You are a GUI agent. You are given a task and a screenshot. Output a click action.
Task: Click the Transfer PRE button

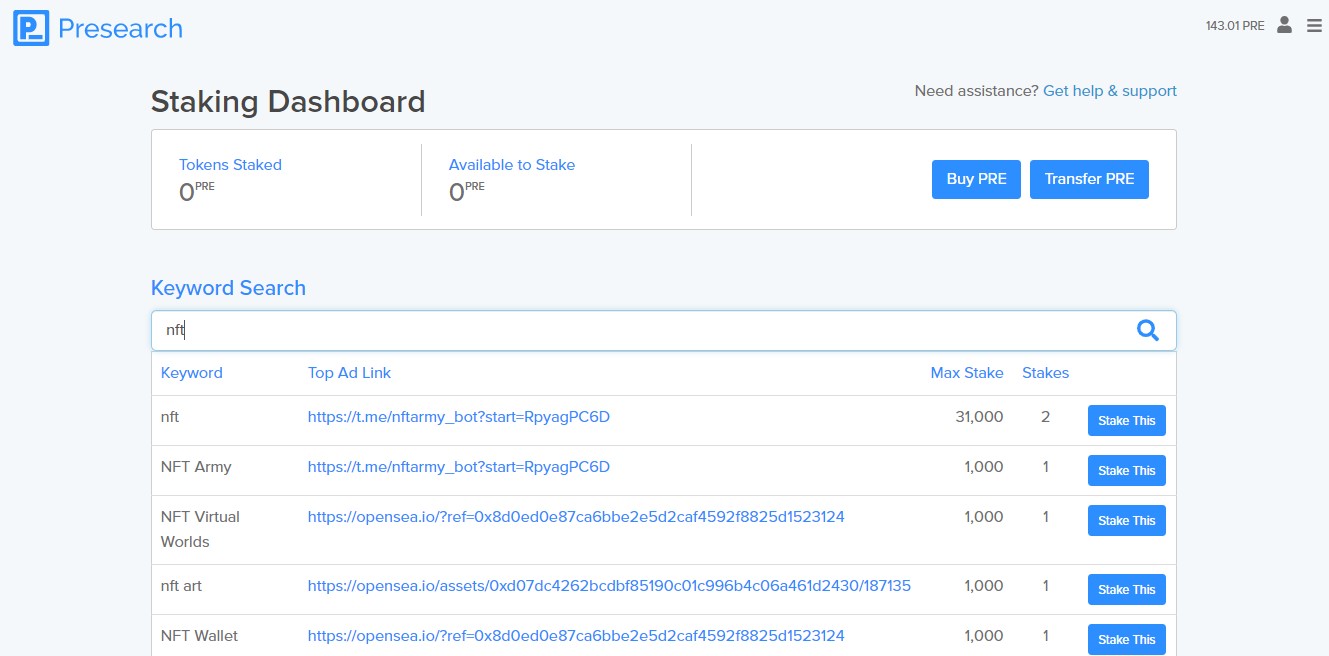point(1089,179)
